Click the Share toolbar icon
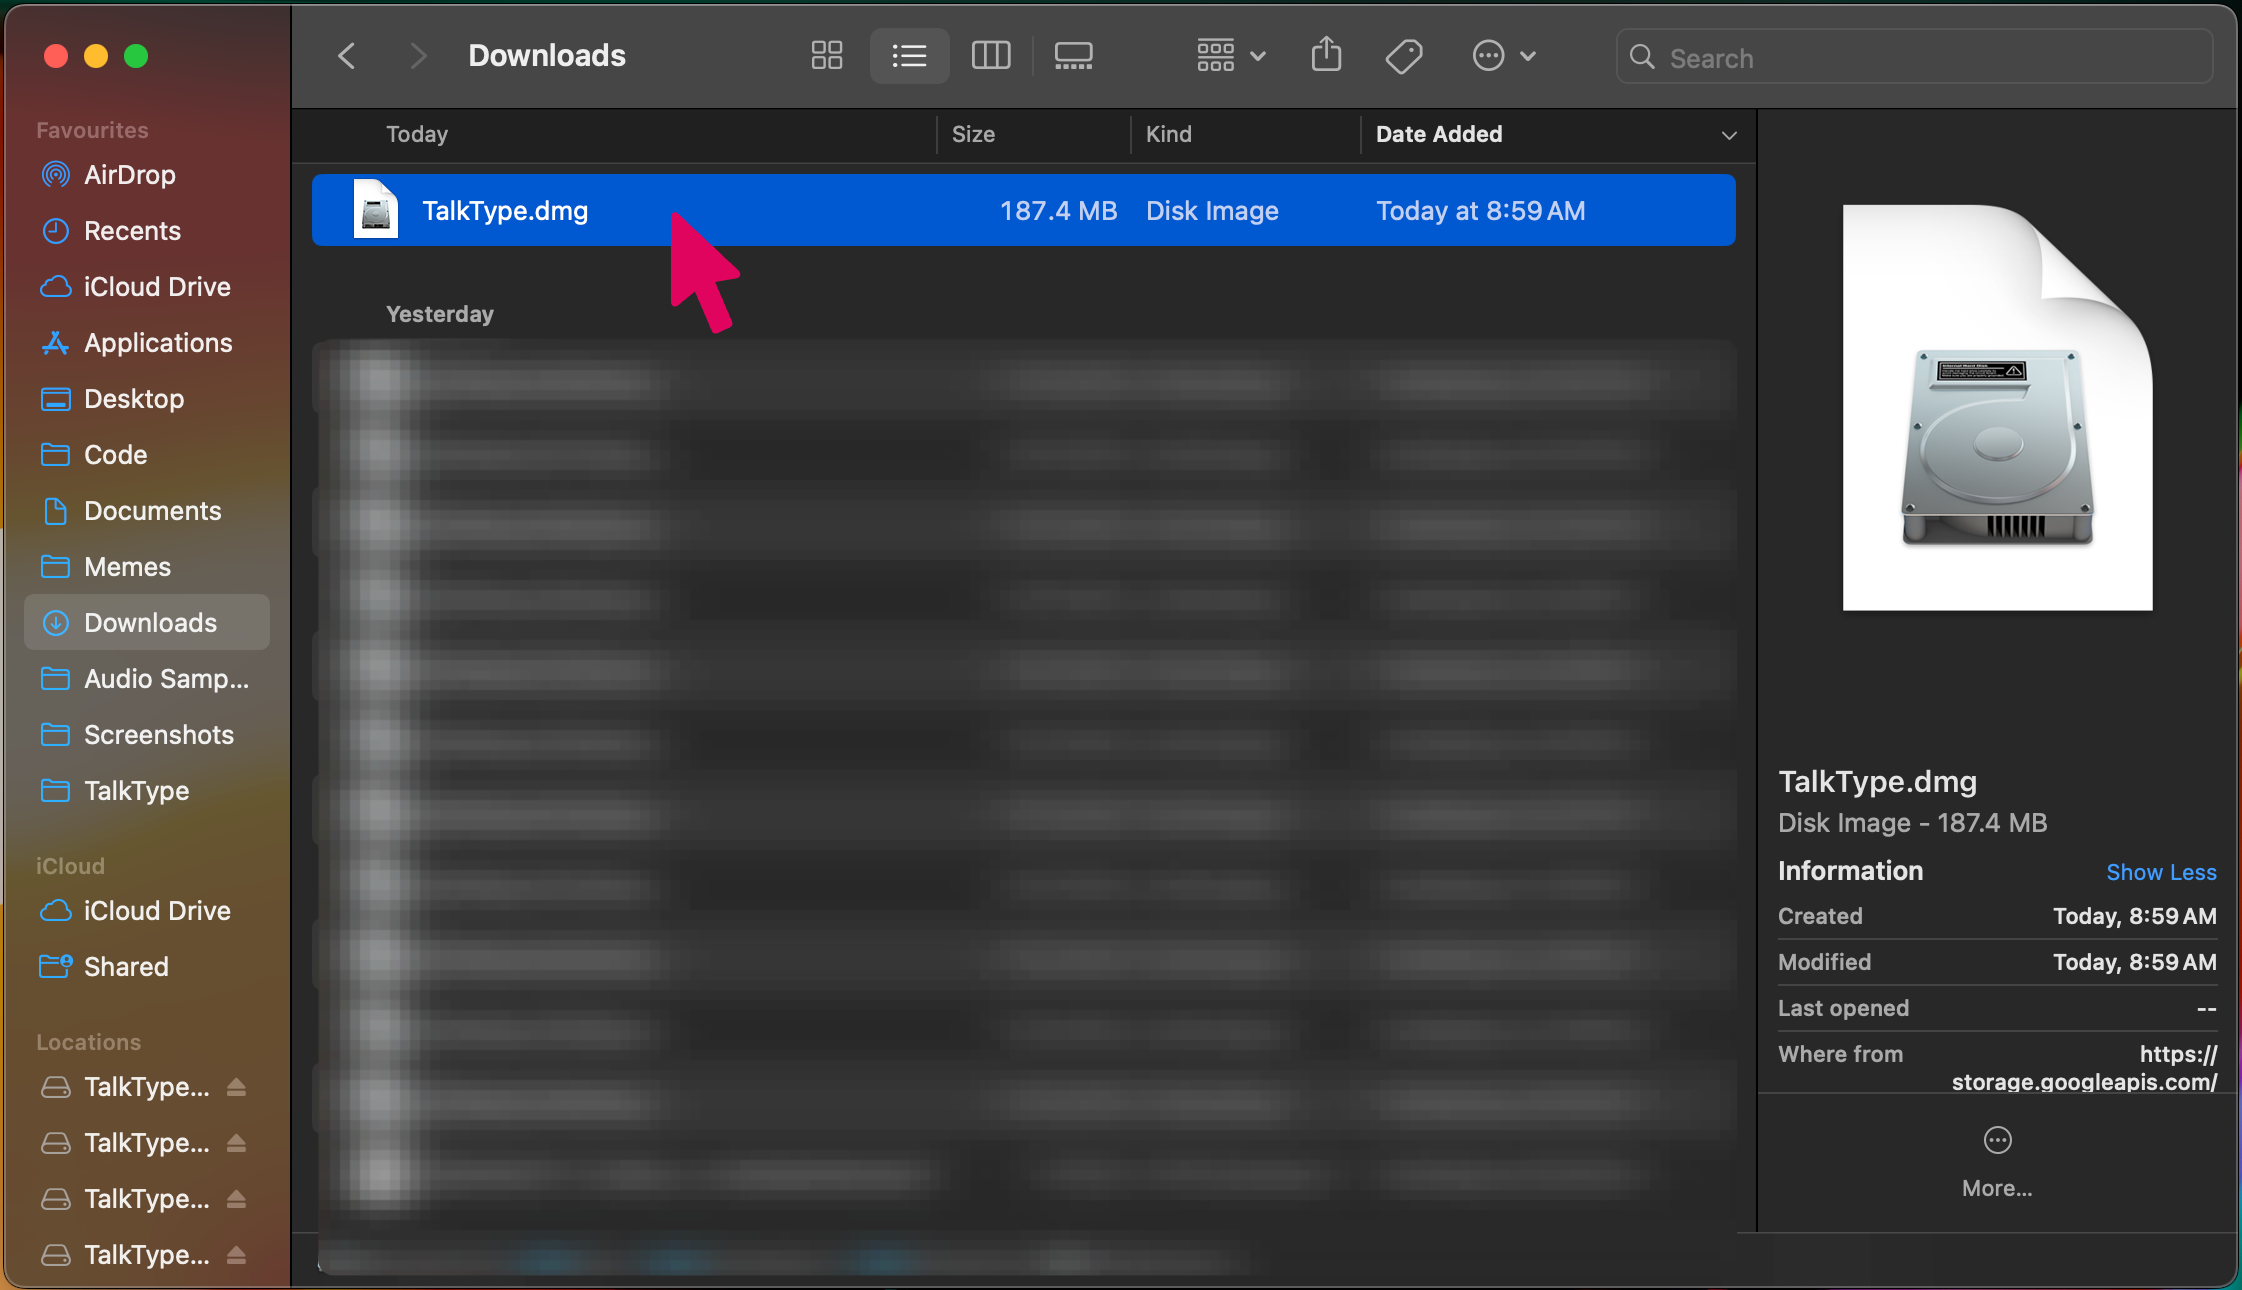This screenshot has height=1290, width=2242. coord(1326,55)
